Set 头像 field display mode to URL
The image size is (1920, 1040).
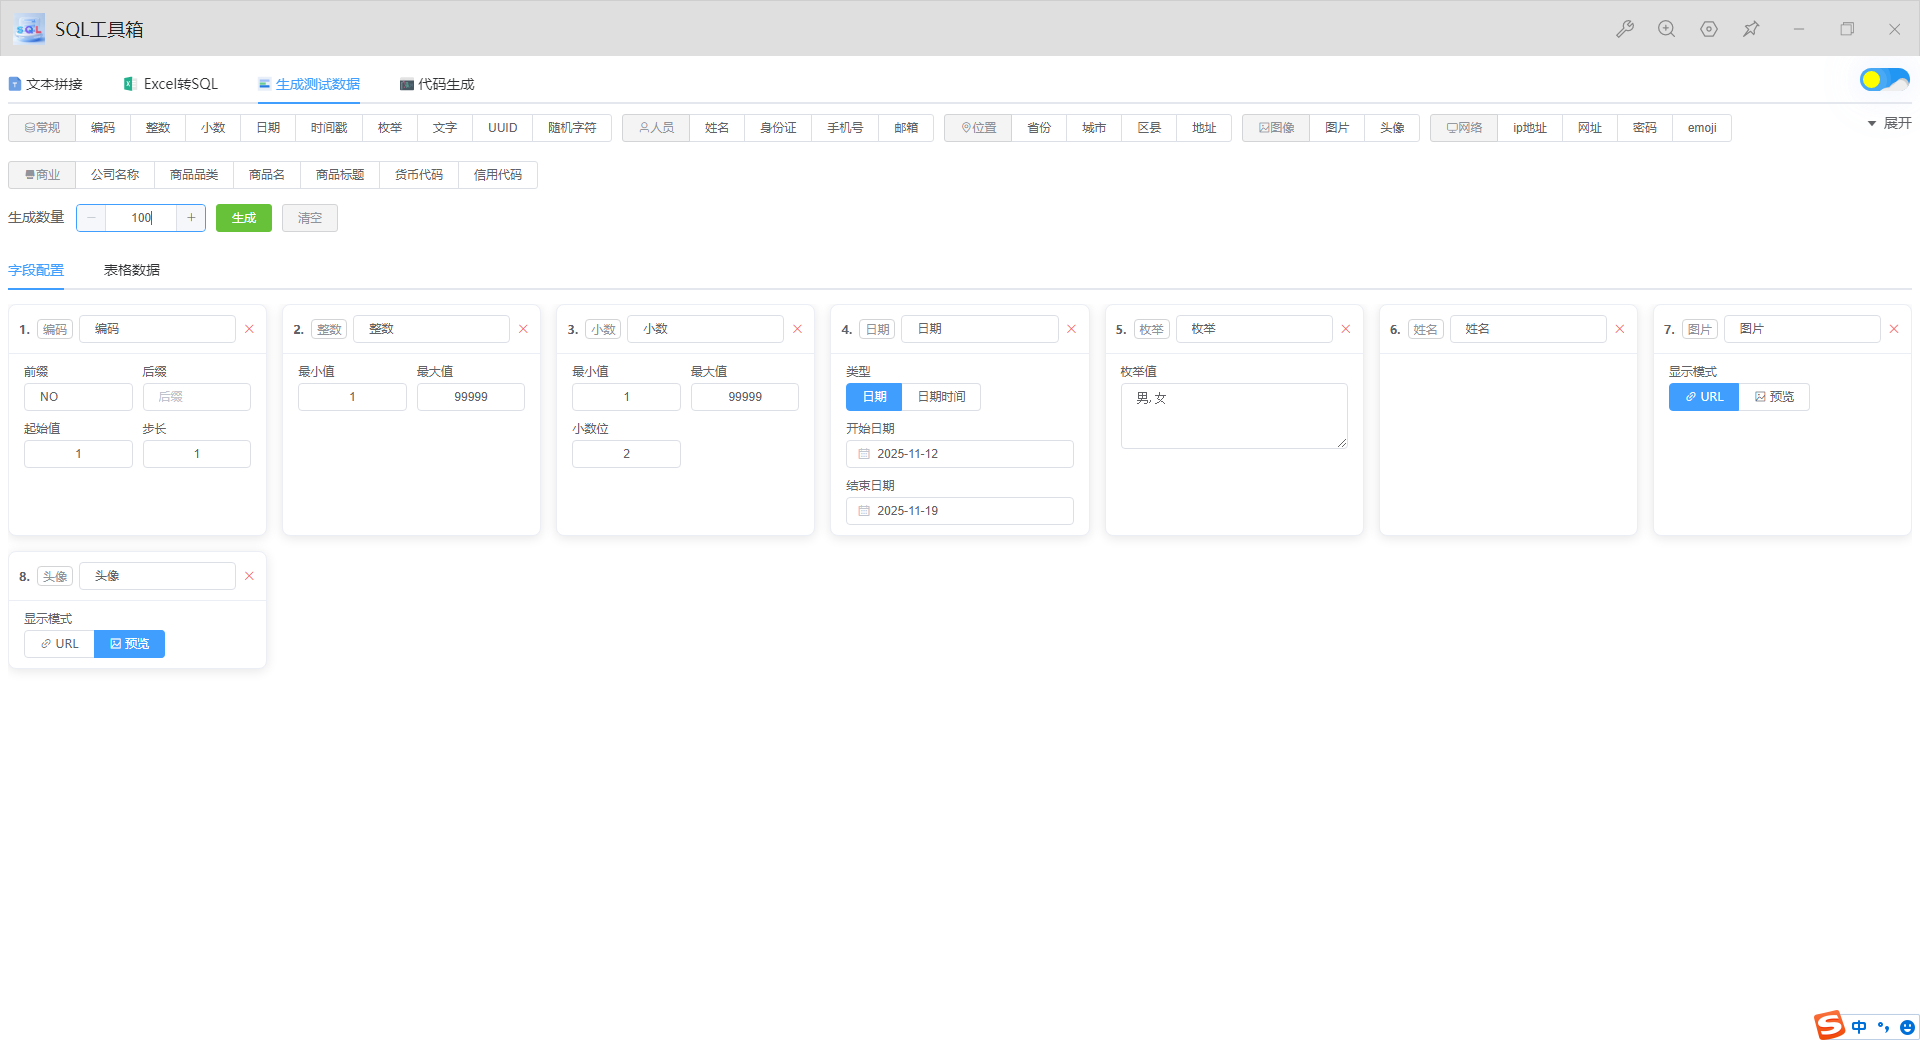coord(60,644)
